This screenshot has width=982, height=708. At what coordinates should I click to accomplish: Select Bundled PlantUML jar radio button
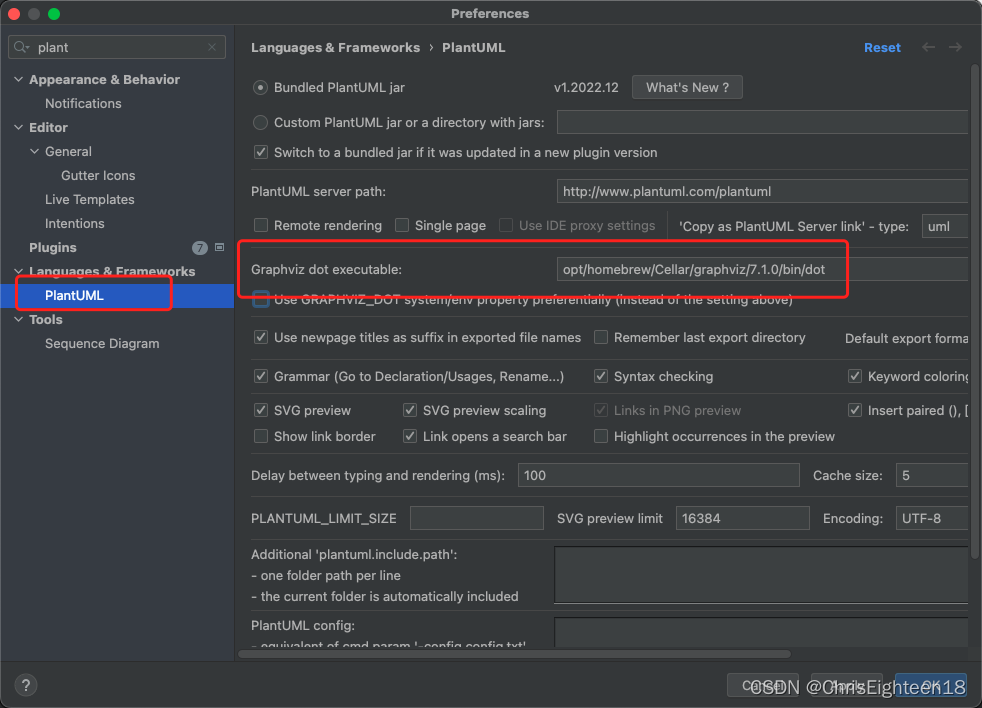(x=261, y=88)
